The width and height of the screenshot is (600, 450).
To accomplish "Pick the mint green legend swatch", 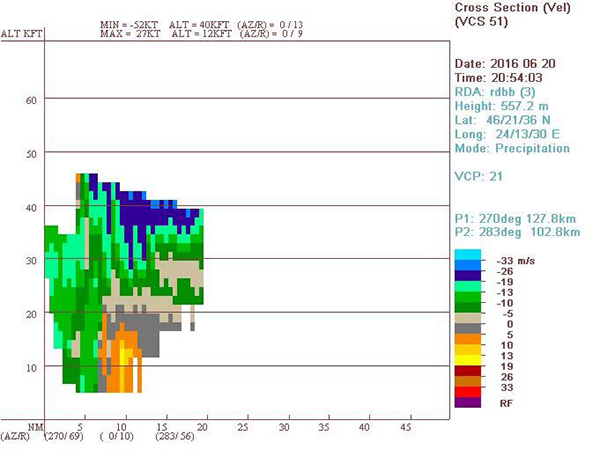I will pos(469,285).
